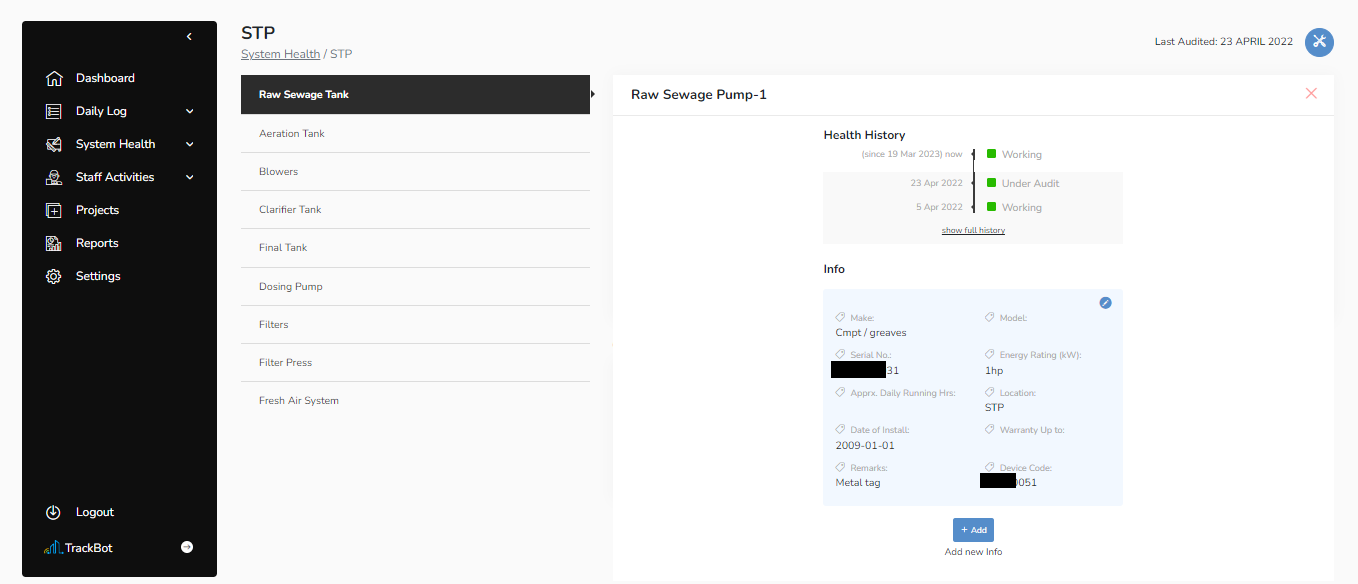Click the pencil edit icon in Info card

(1105, 303)
